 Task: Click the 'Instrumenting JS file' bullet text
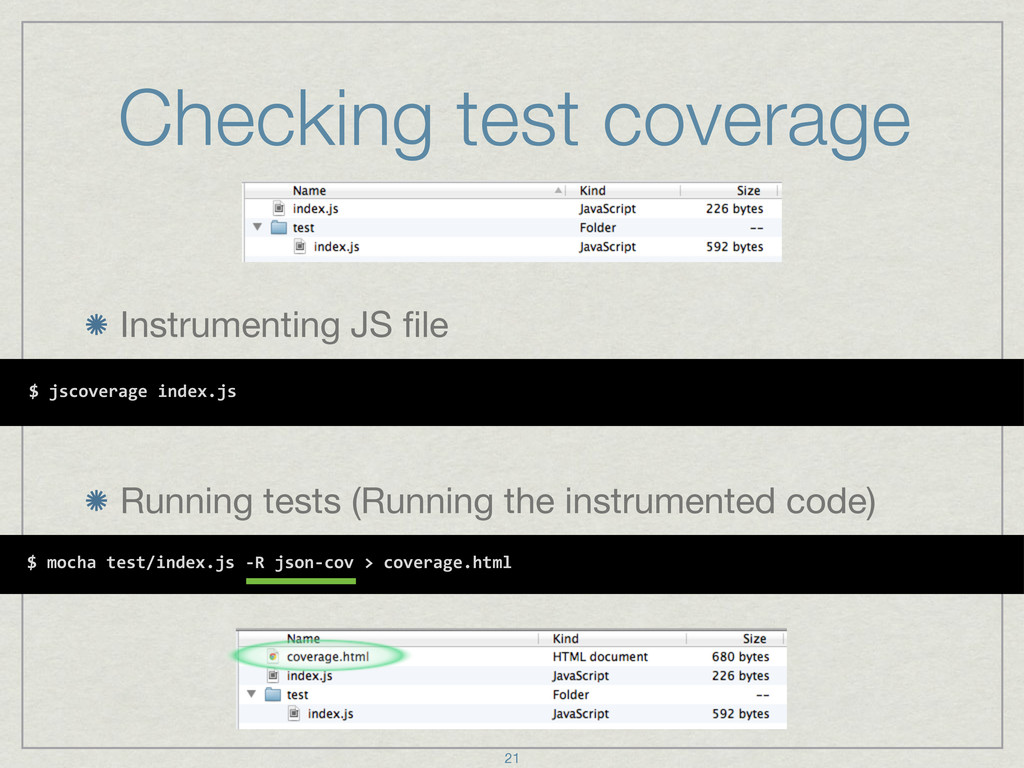point(284,325)
